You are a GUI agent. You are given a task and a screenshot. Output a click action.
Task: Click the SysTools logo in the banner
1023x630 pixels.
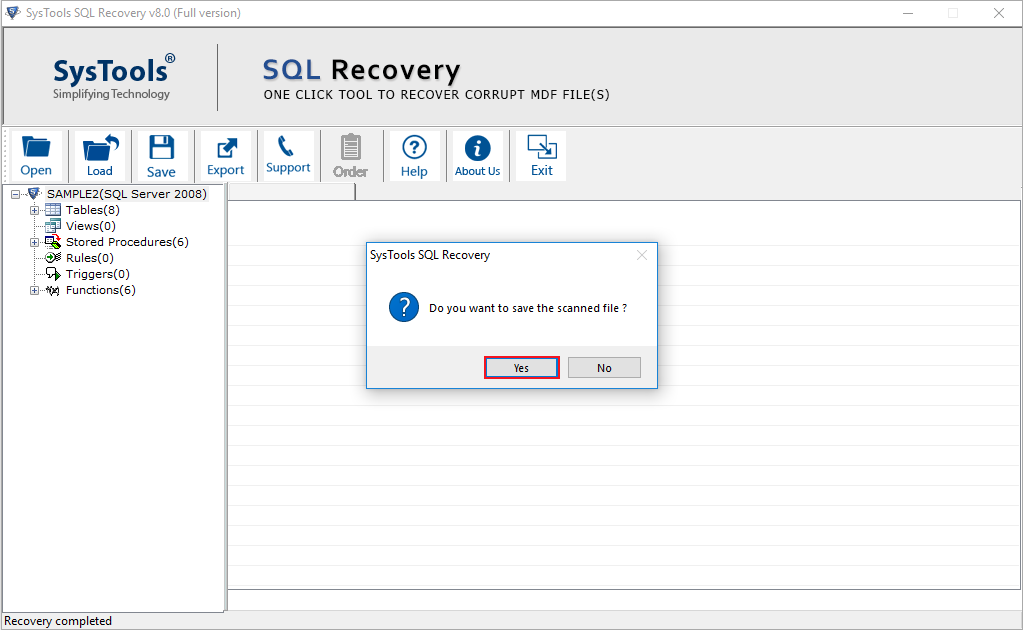coord(113,77)
